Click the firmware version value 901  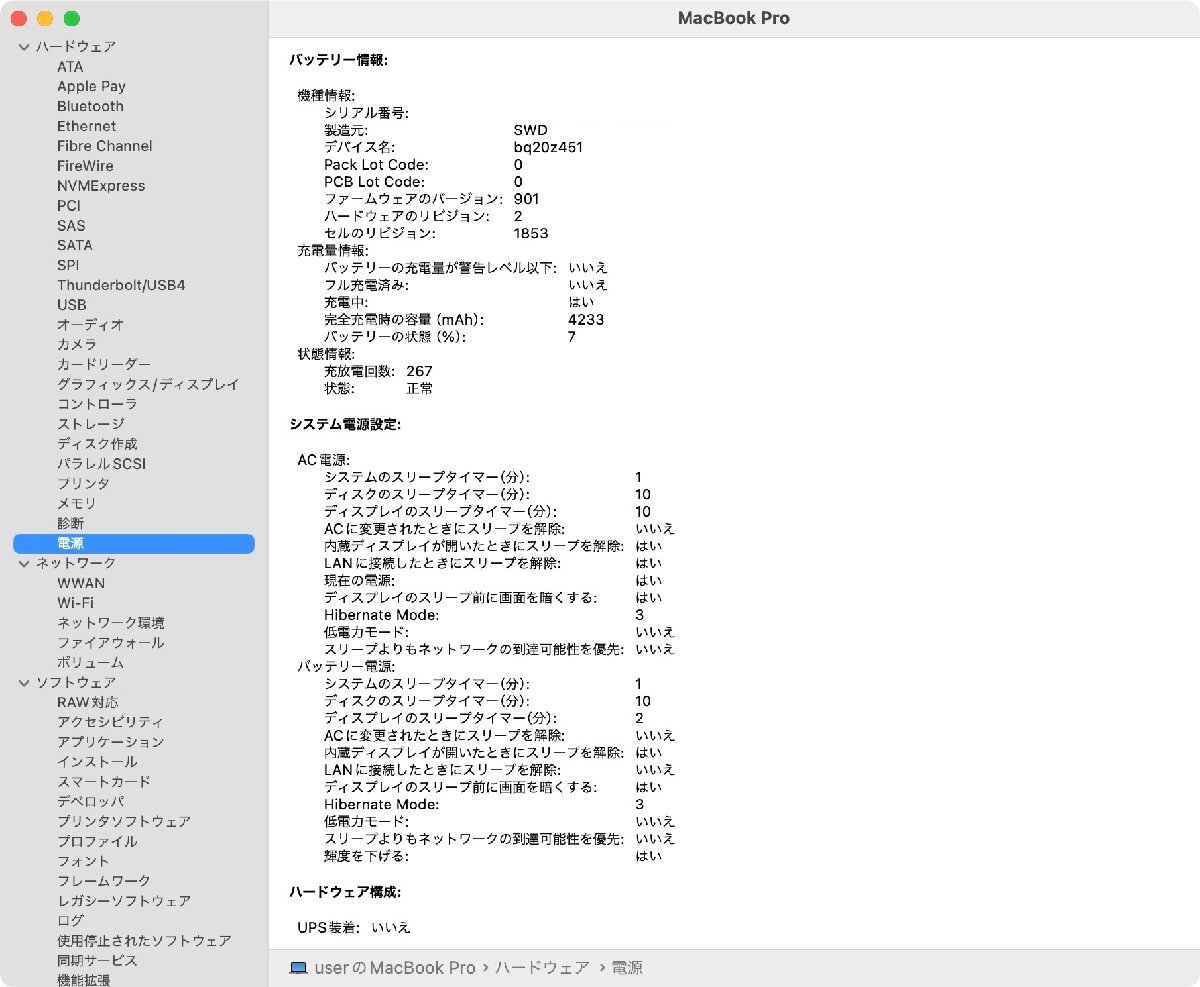coord(526,199)
